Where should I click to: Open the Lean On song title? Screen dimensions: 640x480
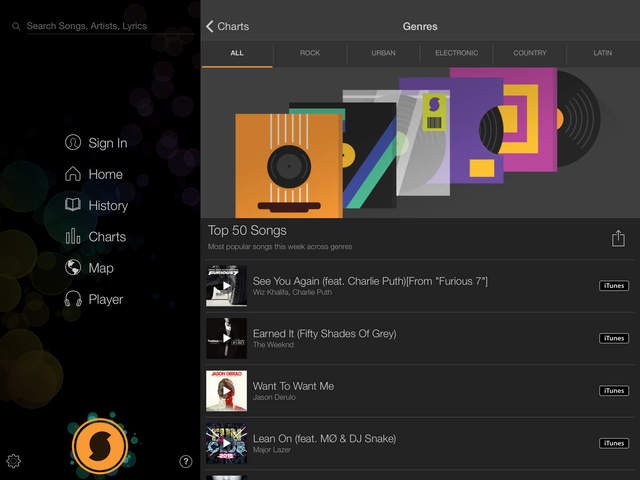(x=324, y=439)
